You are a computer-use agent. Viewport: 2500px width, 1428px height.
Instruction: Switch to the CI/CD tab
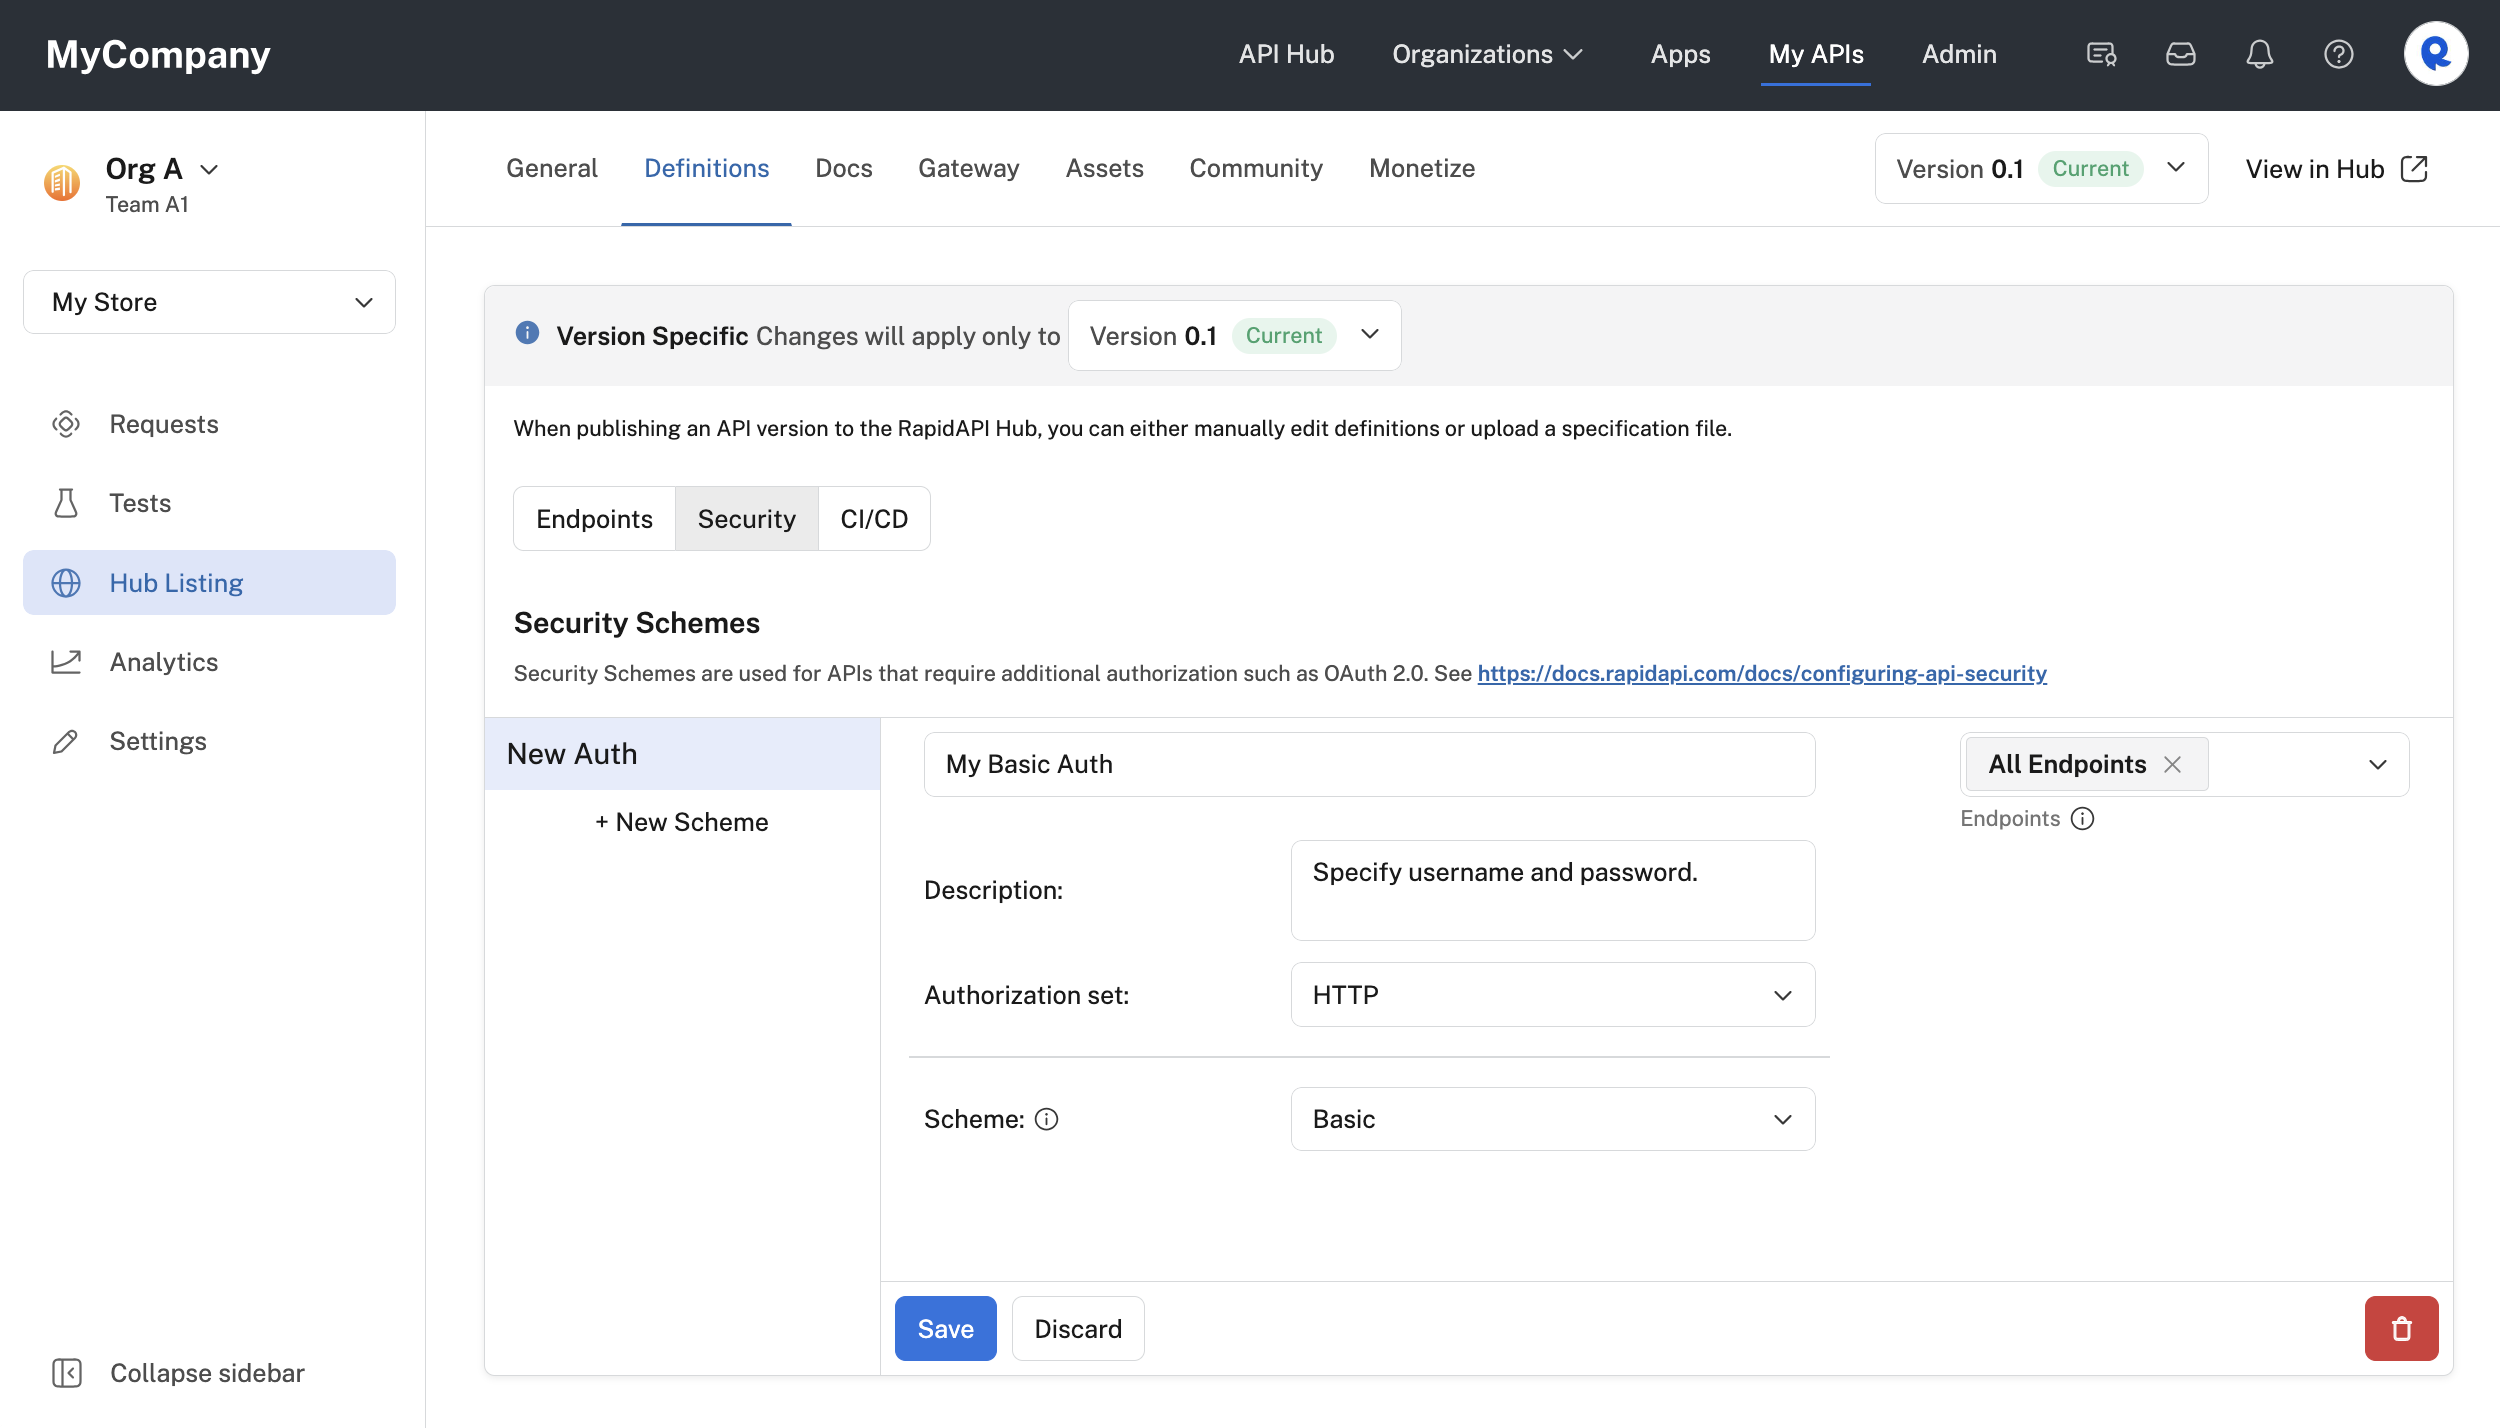tap(874, 518)
